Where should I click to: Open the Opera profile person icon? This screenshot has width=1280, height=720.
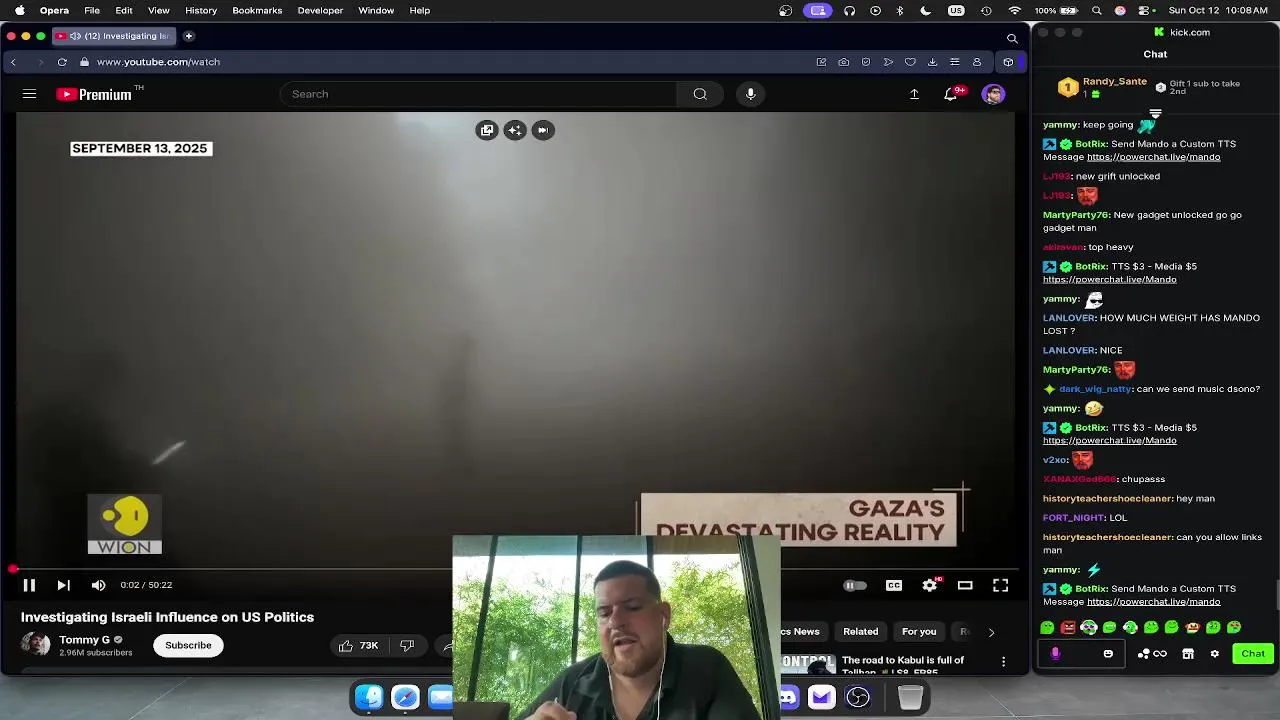pyautogui.click(x=977, y=62)
